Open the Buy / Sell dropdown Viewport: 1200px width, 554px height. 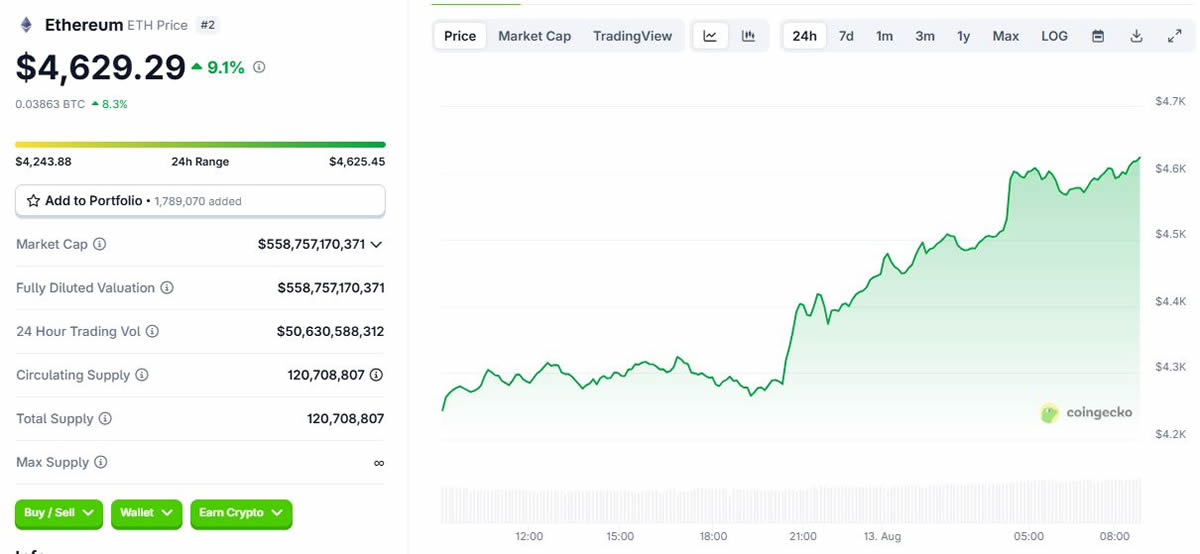point(59,513)
